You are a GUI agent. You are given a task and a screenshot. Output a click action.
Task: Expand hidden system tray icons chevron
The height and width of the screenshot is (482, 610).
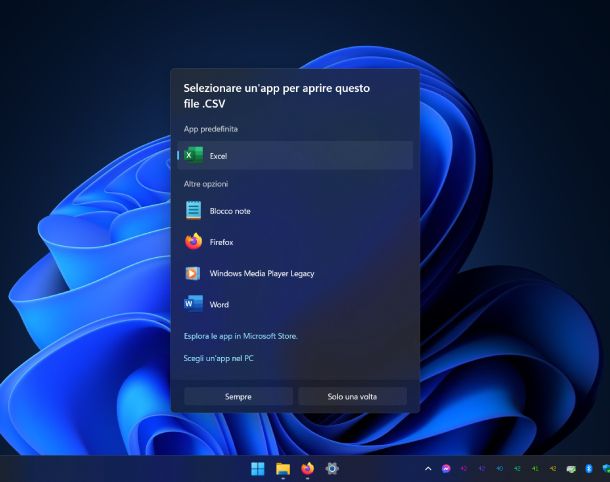point(428,468)
